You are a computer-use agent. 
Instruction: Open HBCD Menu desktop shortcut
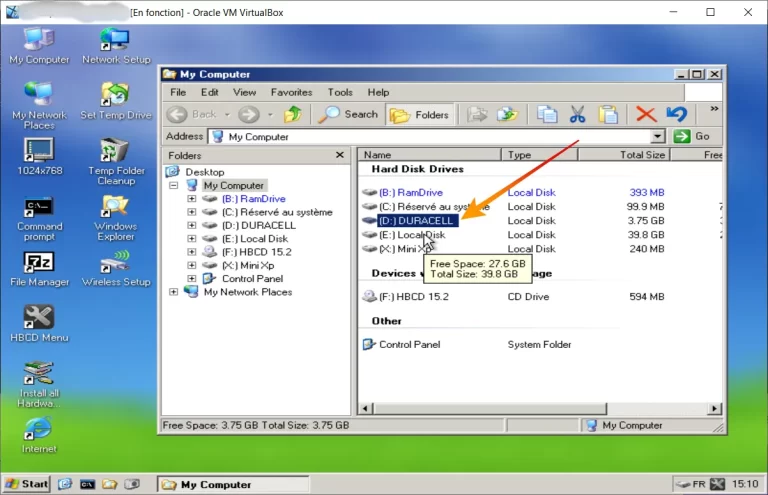coord(39,324)
